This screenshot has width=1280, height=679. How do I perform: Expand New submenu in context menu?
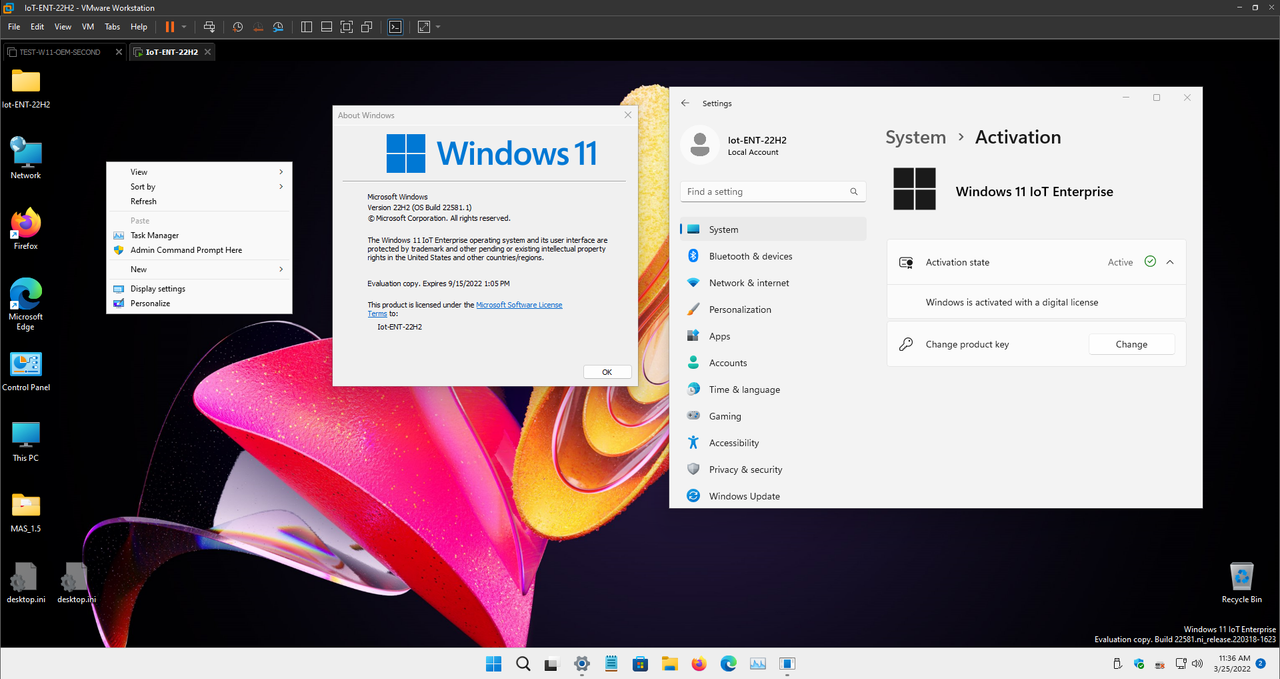[x=199, y=269]
